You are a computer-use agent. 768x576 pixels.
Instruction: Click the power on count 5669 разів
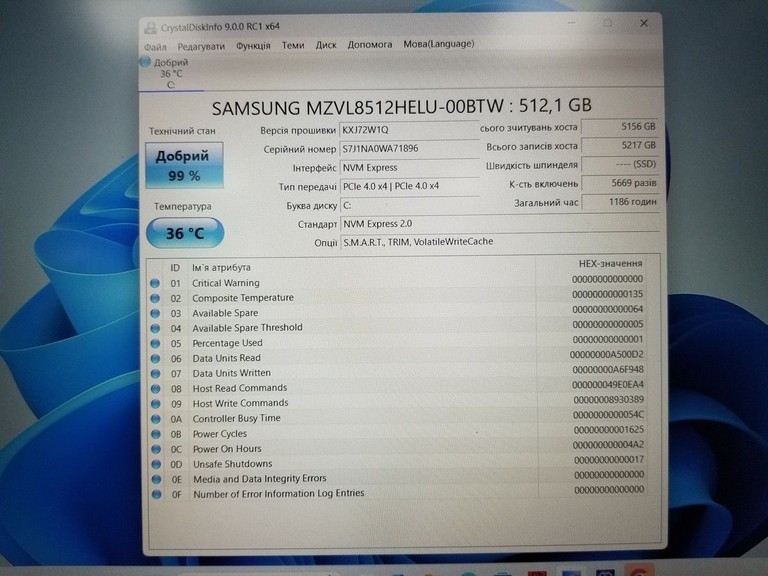pos(620,183)
